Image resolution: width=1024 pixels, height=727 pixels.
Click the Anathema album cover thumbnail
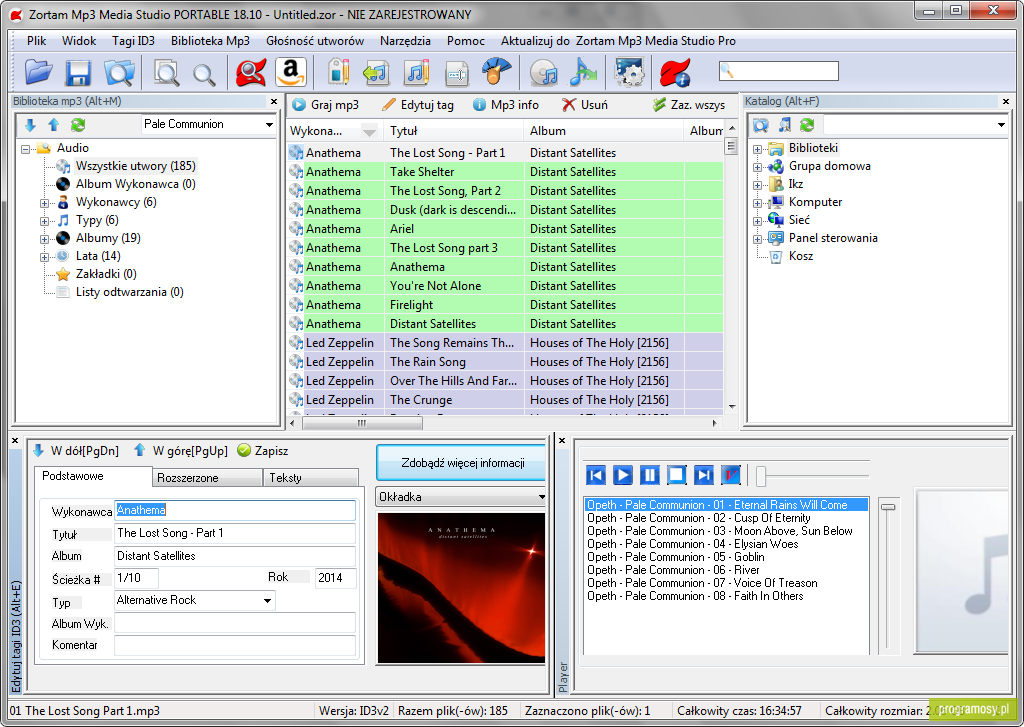pyautogui.click(x=461, y=588)
